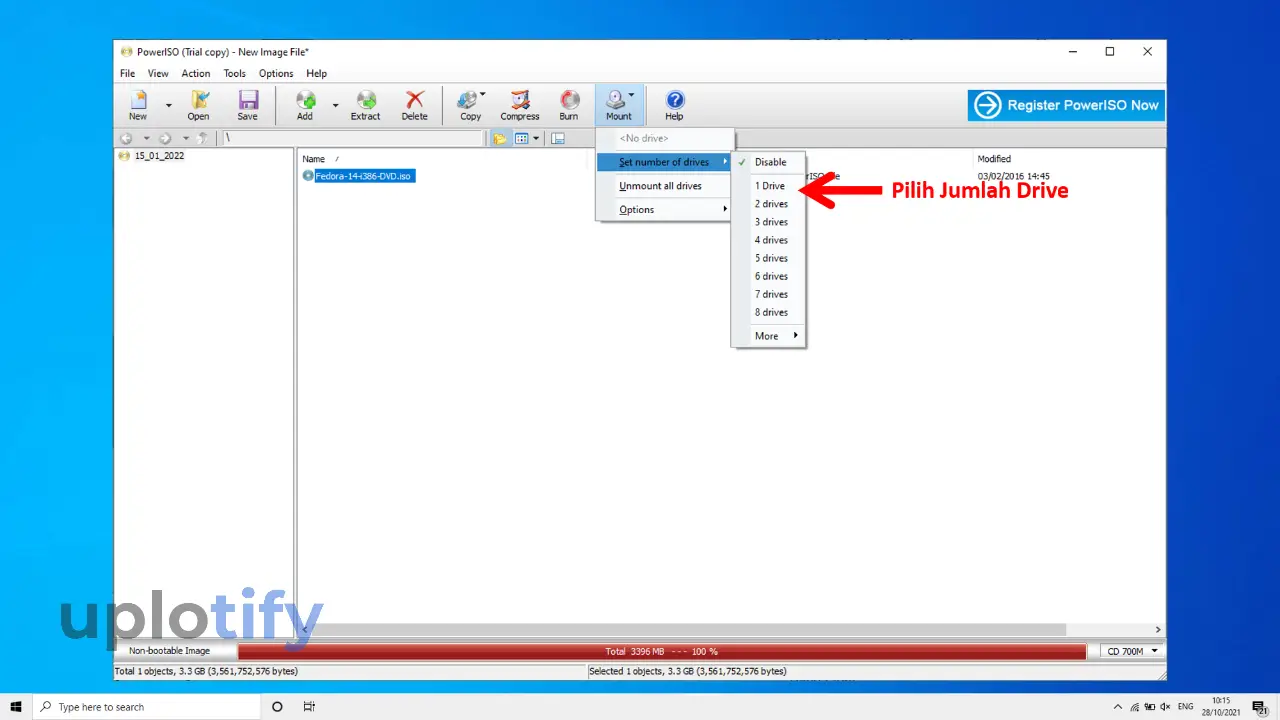
Task: Click the Up one level icon
Action: pos(203,139)
